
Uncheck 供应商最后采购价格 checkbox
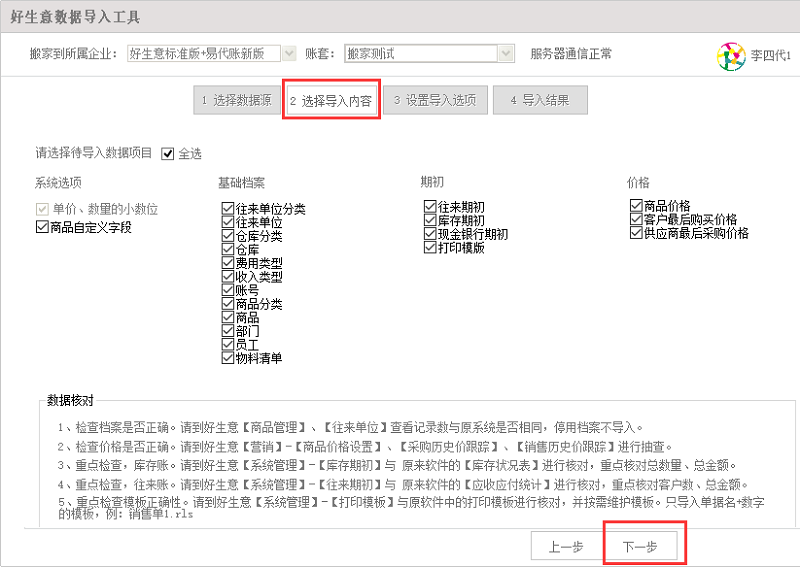pyautogui.click(x=636, y=233)
